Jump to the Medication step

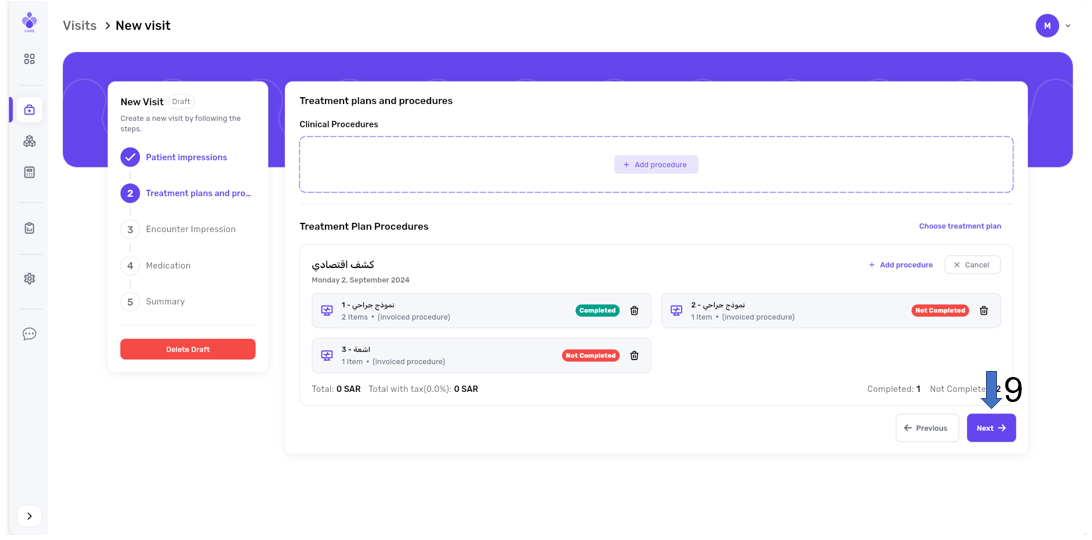168,266
